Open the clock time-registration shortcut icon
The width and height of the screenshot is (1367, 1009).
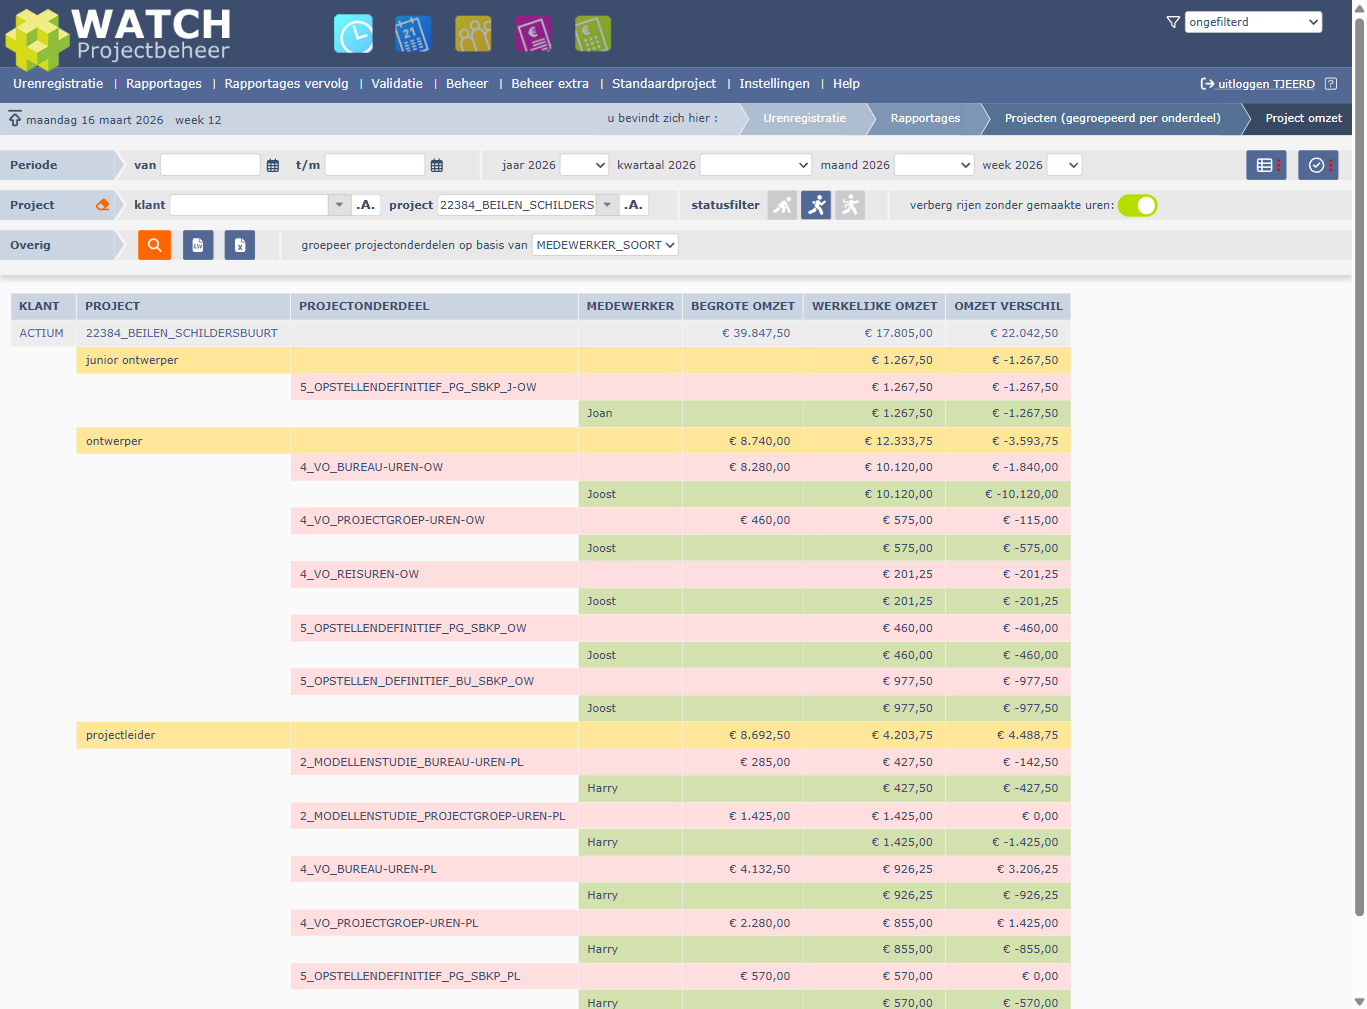[353, 34]
